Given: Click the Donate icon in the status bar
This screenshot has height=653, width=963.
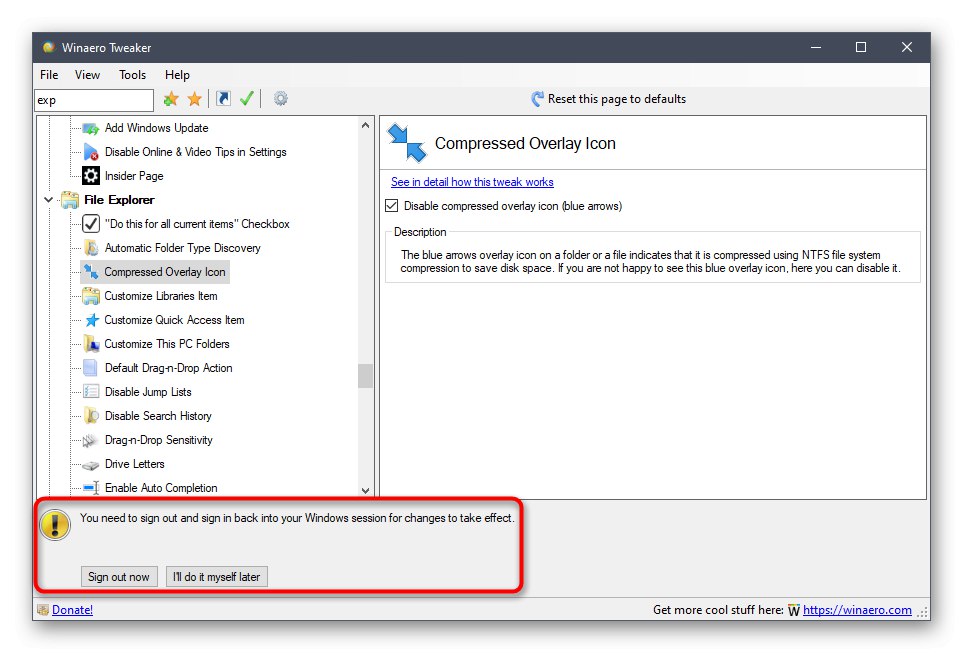Looking at the screenshot, I should click(43, 610).
